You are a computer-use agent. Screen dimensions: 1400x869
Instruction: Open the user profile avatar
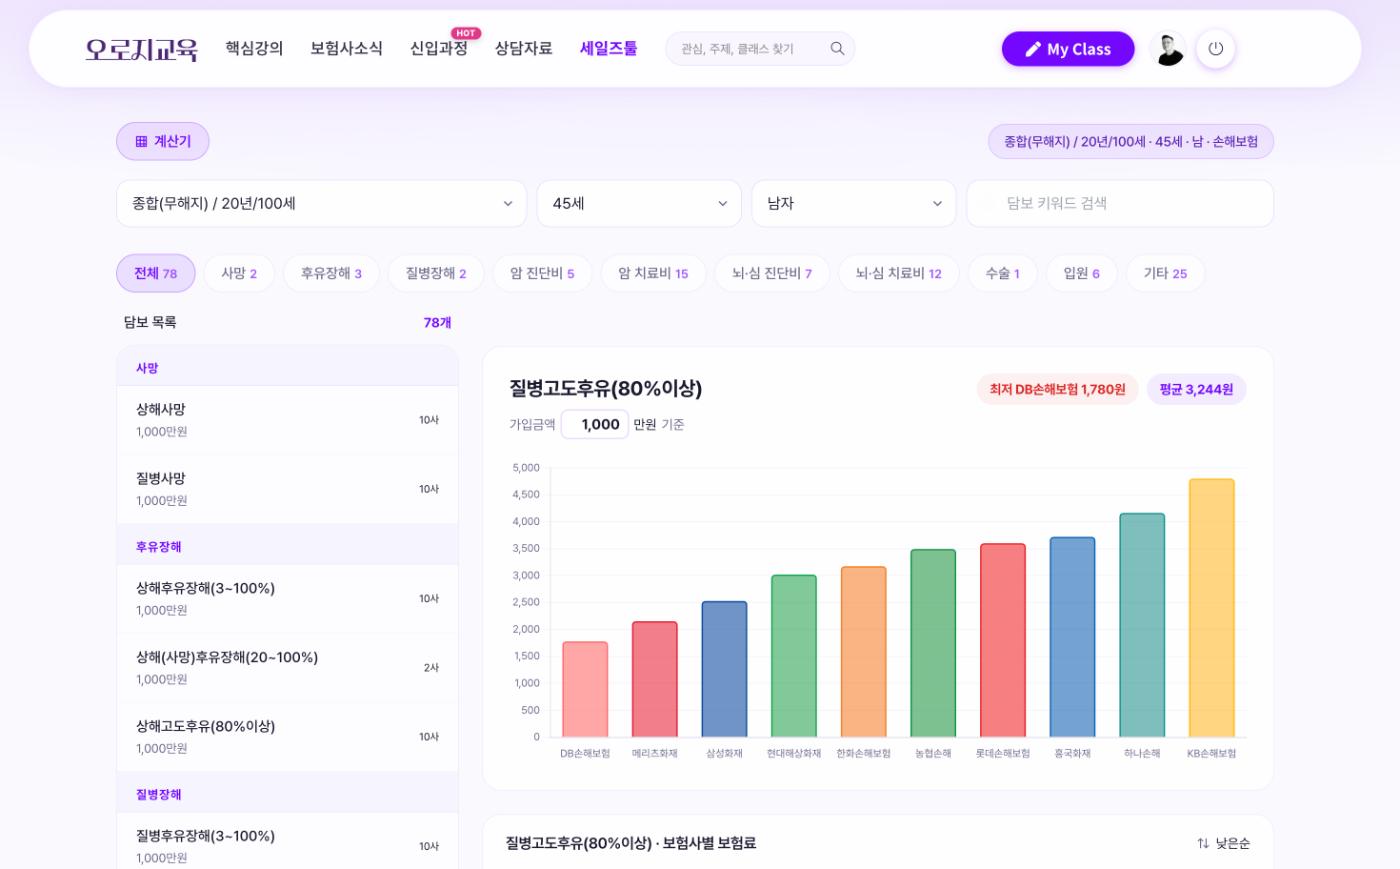pos(1167,49)
